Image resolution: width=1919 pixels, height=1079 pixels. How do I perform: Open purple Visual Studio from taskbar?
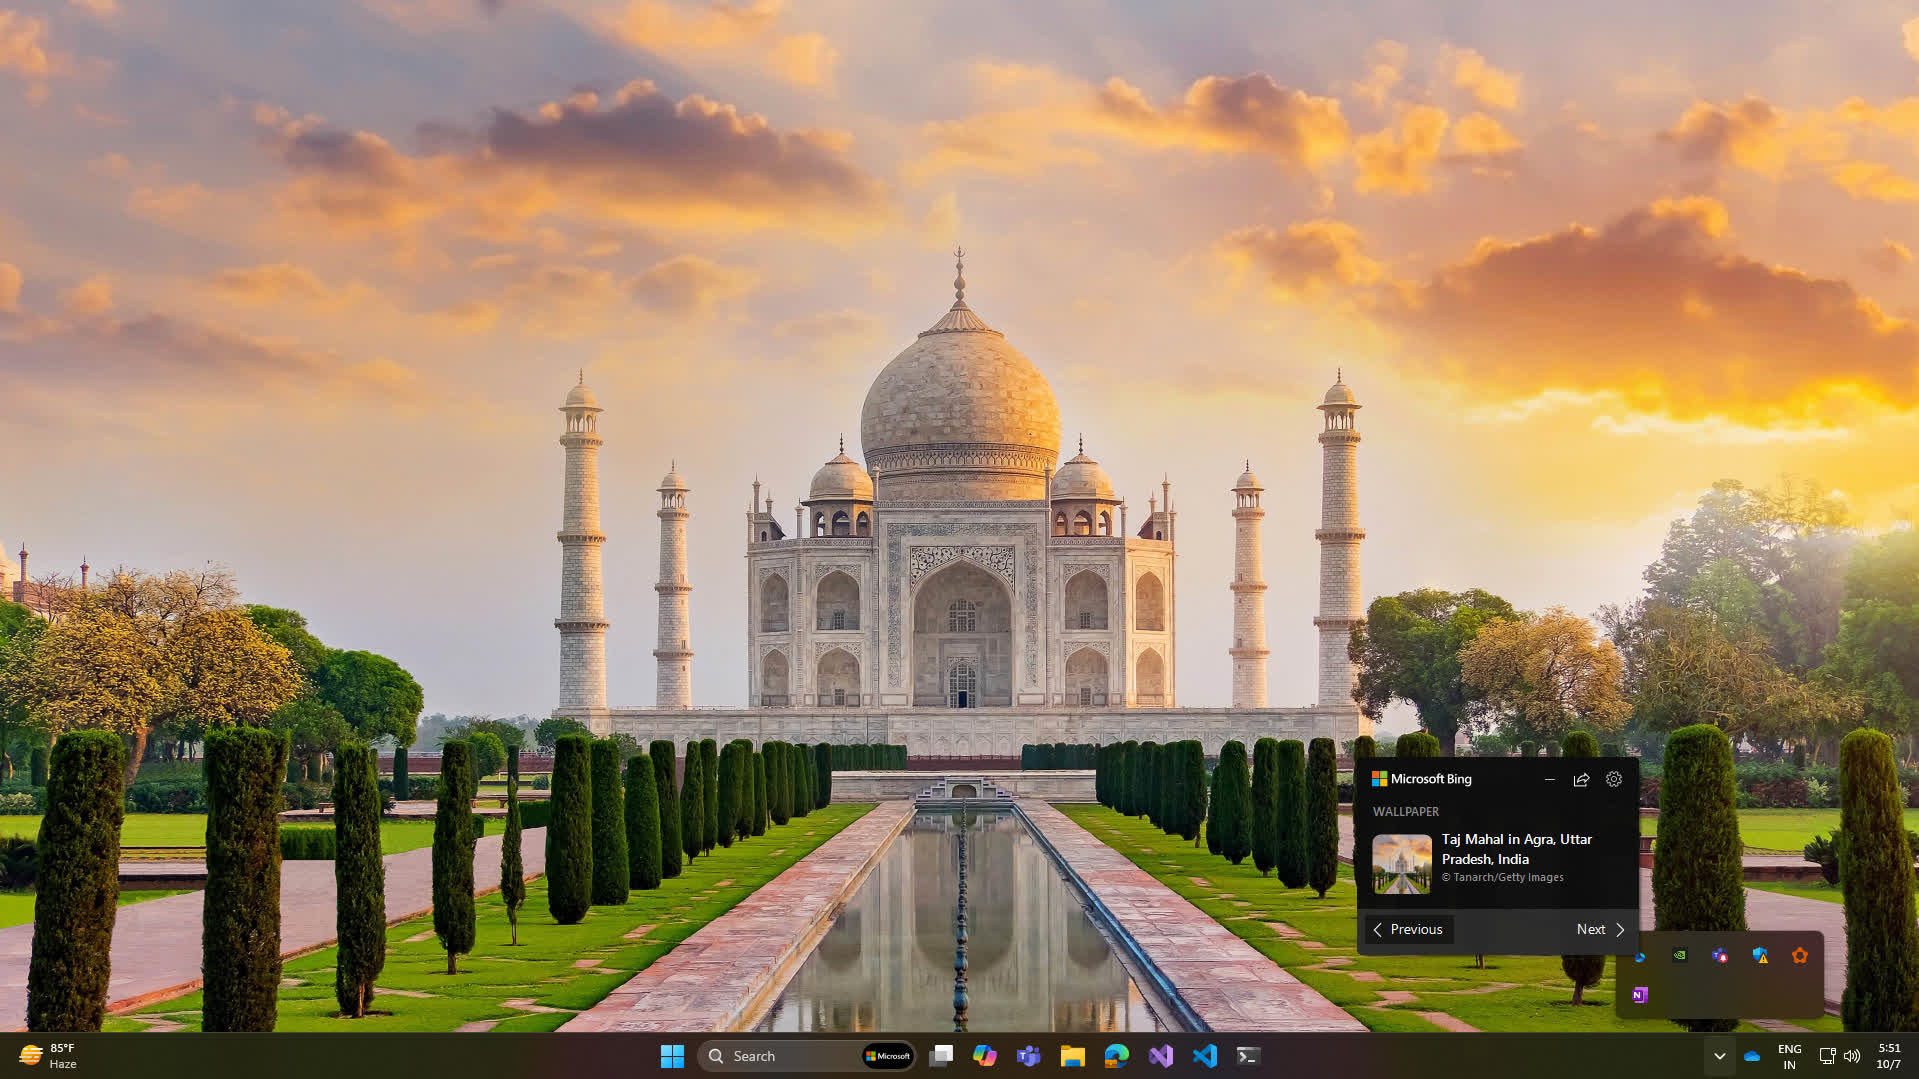[x=1160, y=1056]
